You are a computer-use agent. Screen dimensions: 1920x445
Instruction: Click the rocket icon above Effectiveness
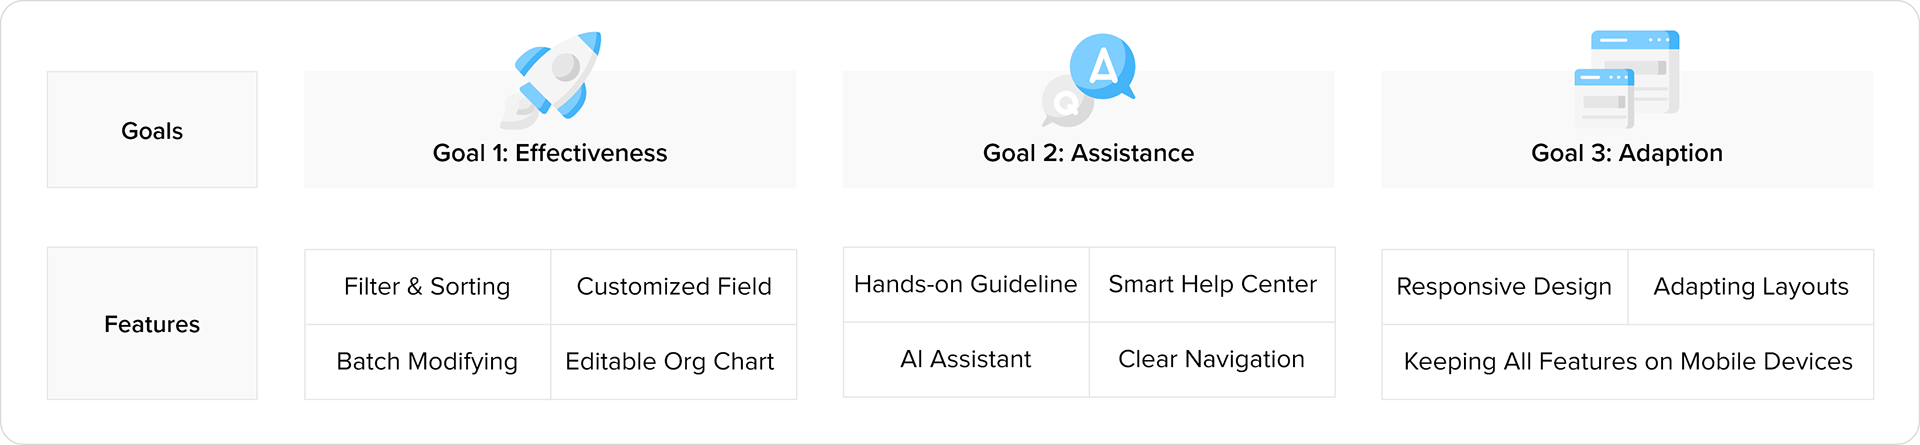coord(555,80)
